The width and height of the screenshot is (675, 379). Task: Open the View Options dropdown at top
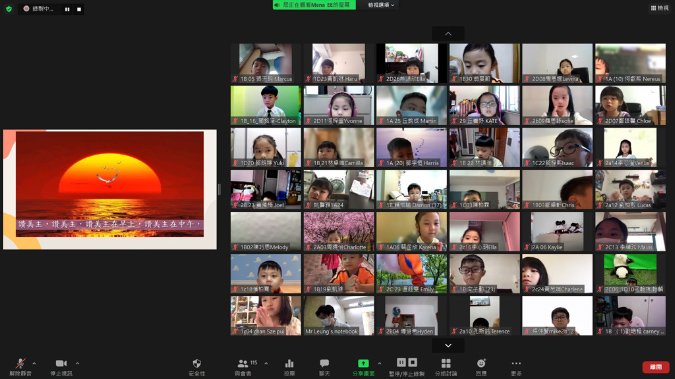pyautogui.click(x=381, y=5)
